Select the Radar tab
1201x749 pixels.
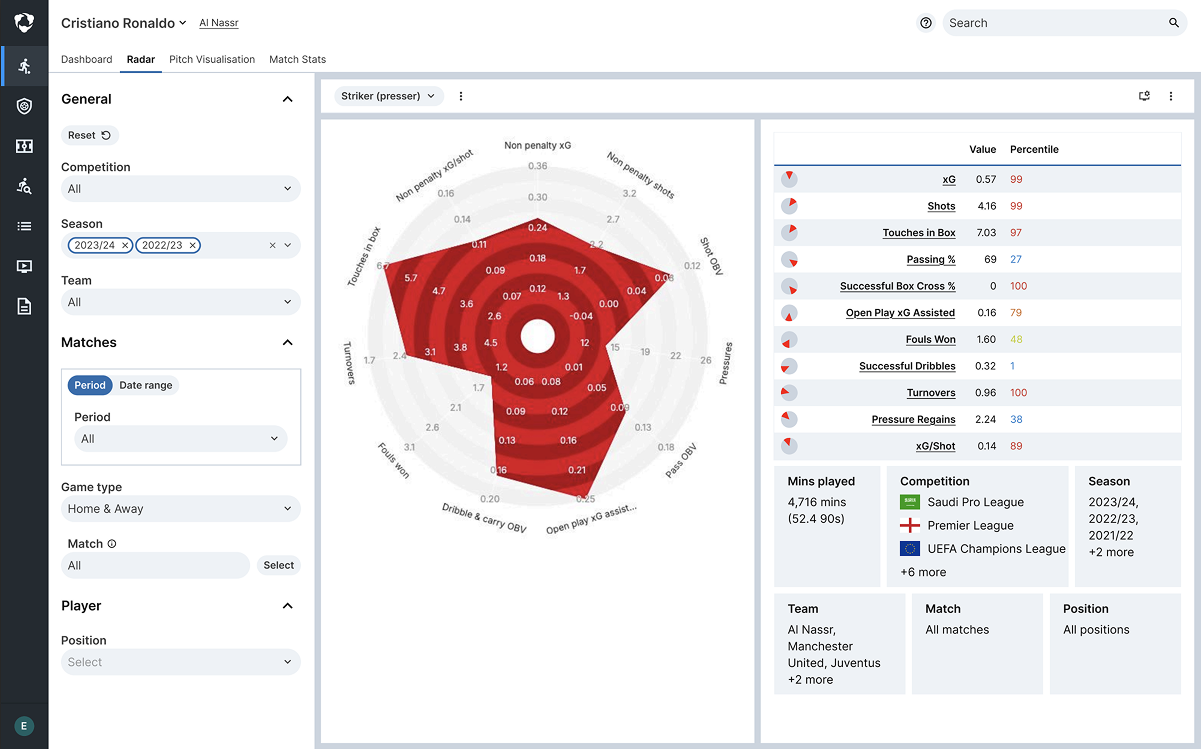coord(141,59)
